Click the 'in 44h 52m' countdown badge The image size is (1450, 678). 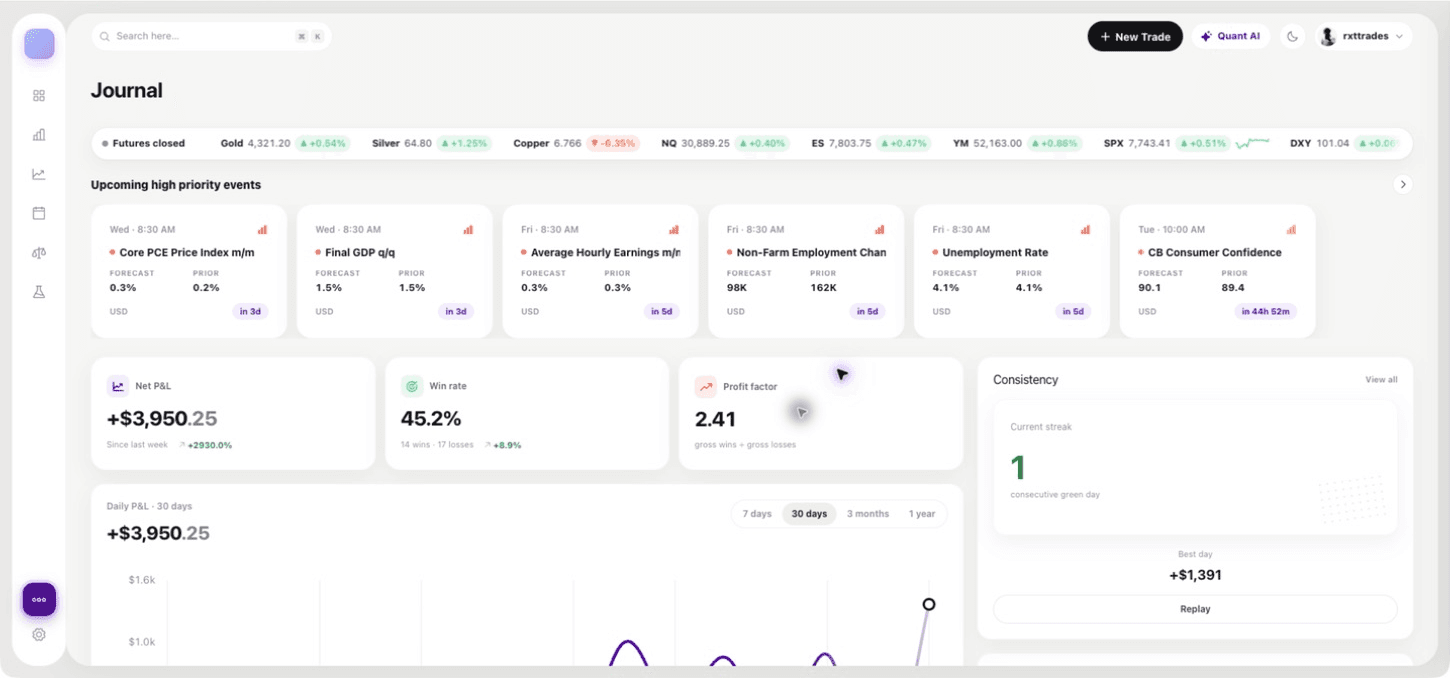tap(1265, 311)
